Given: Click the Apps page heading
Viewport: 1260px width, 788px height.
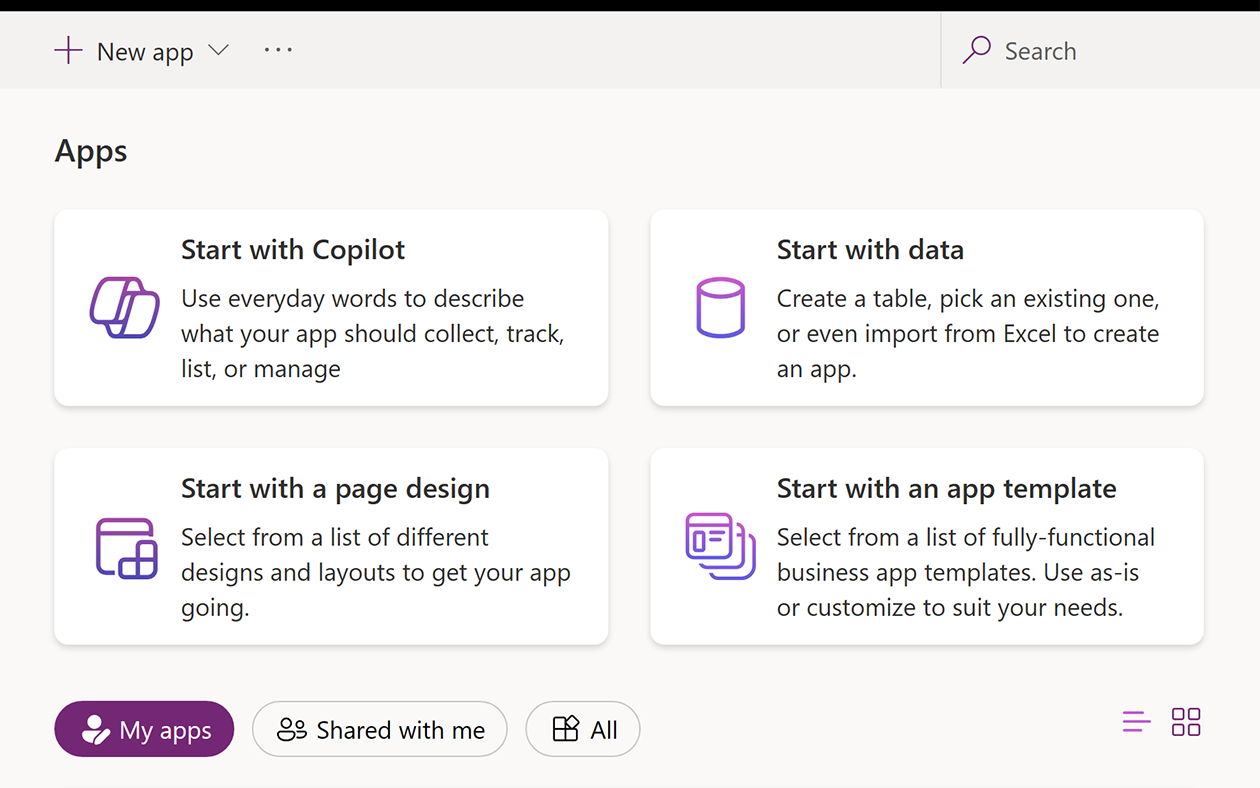Looking at the screenshot, I should (x=90, y=151).
